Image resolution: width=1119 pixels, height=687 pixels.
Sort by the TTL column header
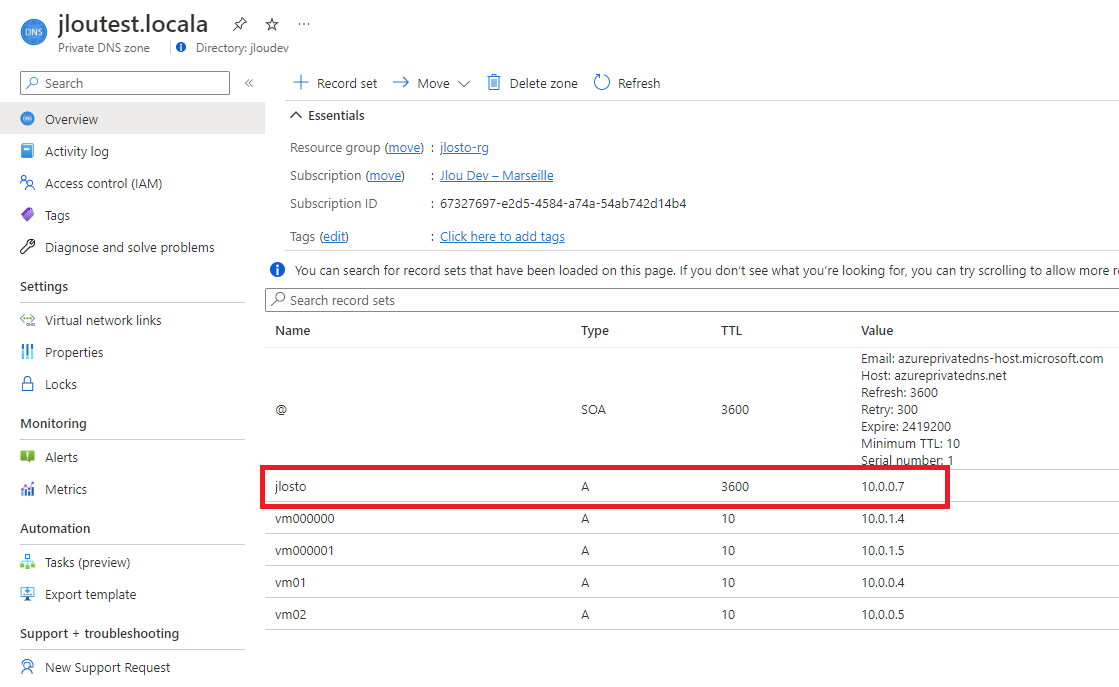click(731, 330)
